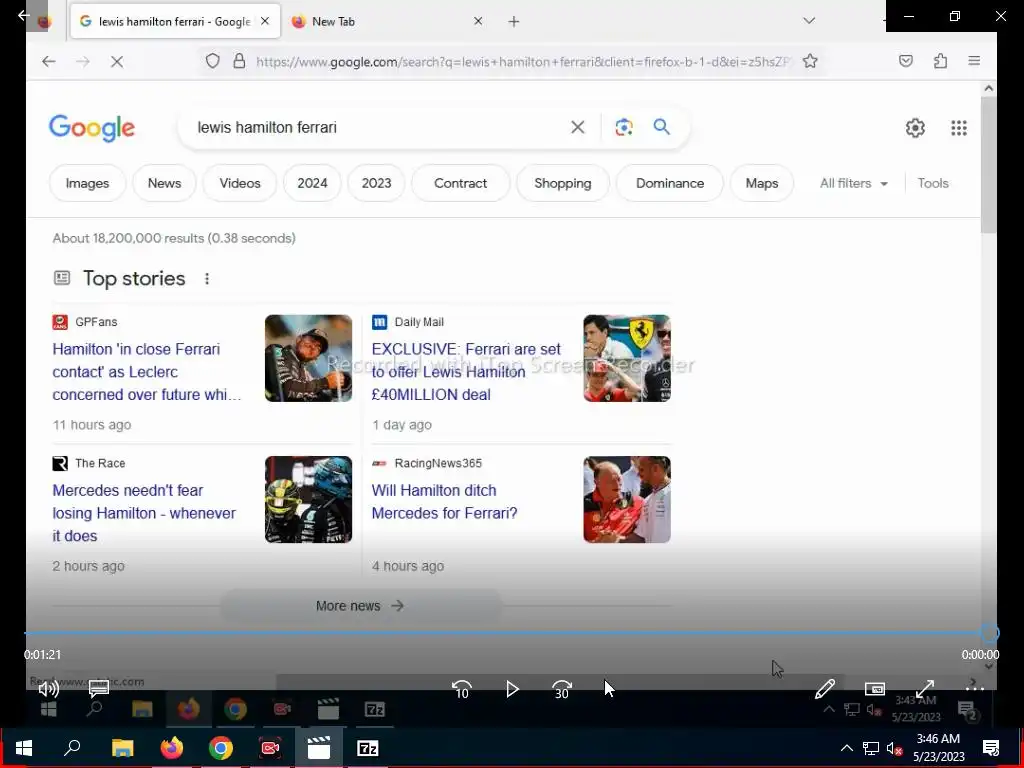Image resolution: width=1024 pixels, height=768 pixels.
Task: Open the Firefox hamburger menu
Action: (974, 61)
